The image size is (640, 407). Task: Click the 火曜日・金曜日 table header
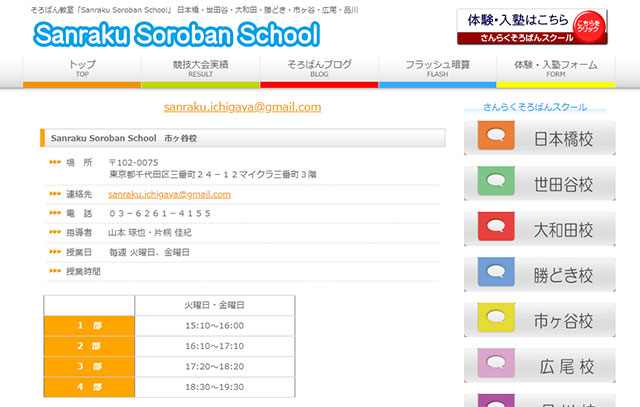click(x=215, y=305)
